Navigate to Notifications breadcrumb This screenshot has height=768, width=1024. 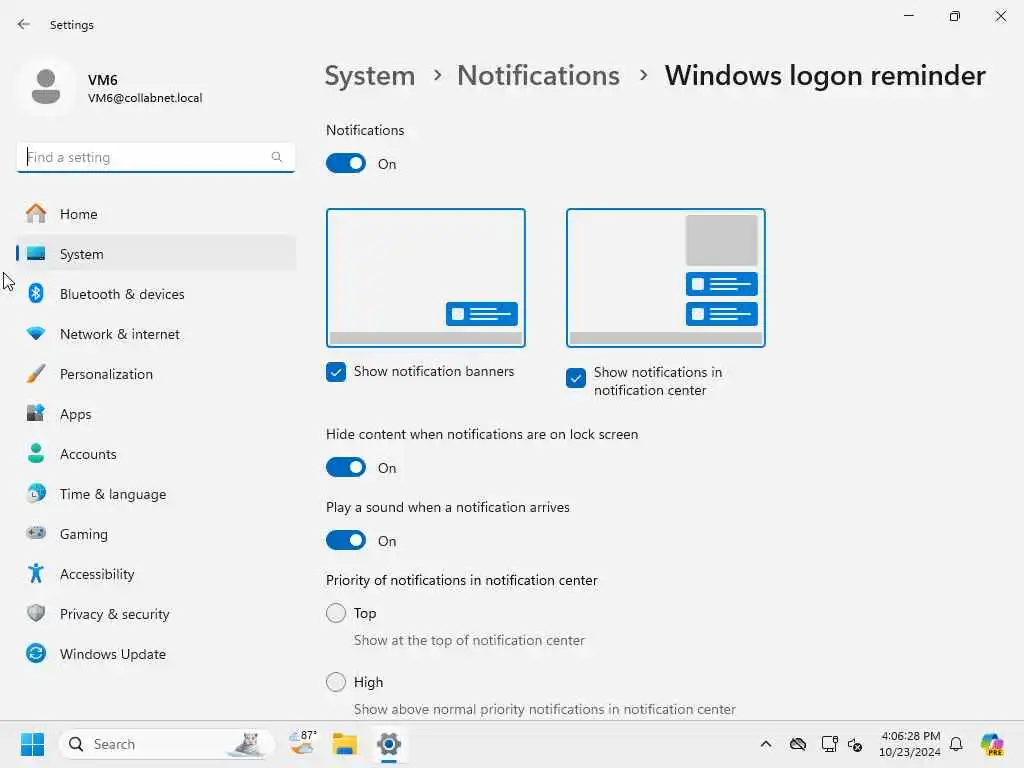(x=538, y=76)
